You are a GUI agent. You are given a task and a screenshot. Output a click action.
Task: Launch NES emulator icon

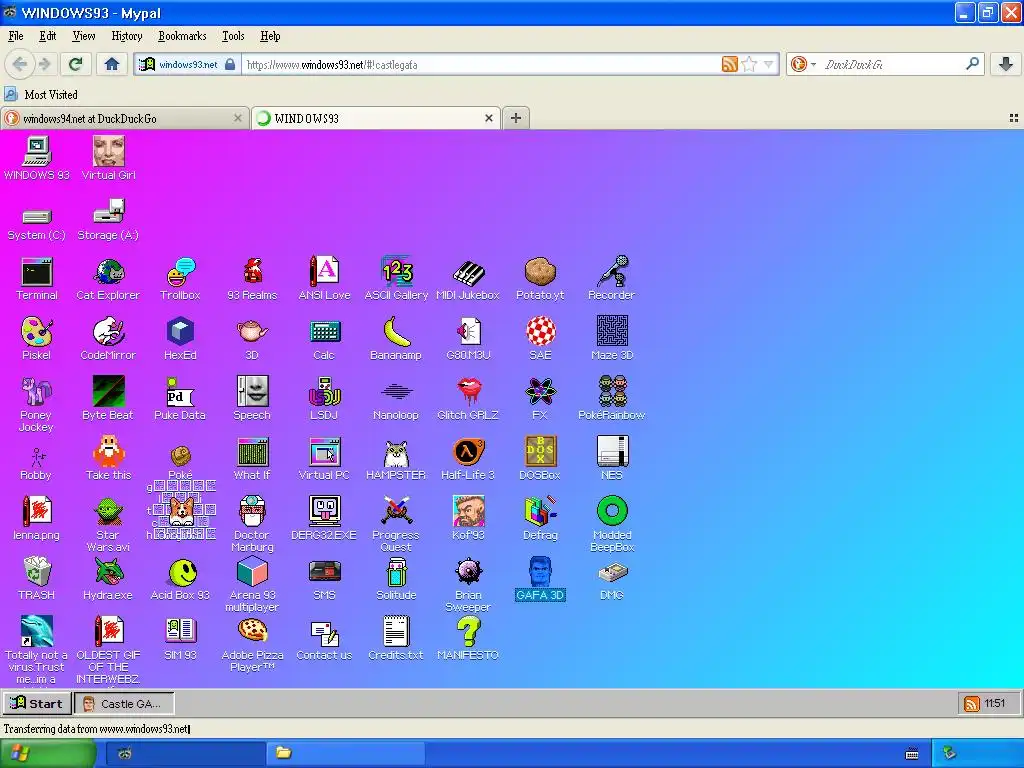[x=612, y=459]
